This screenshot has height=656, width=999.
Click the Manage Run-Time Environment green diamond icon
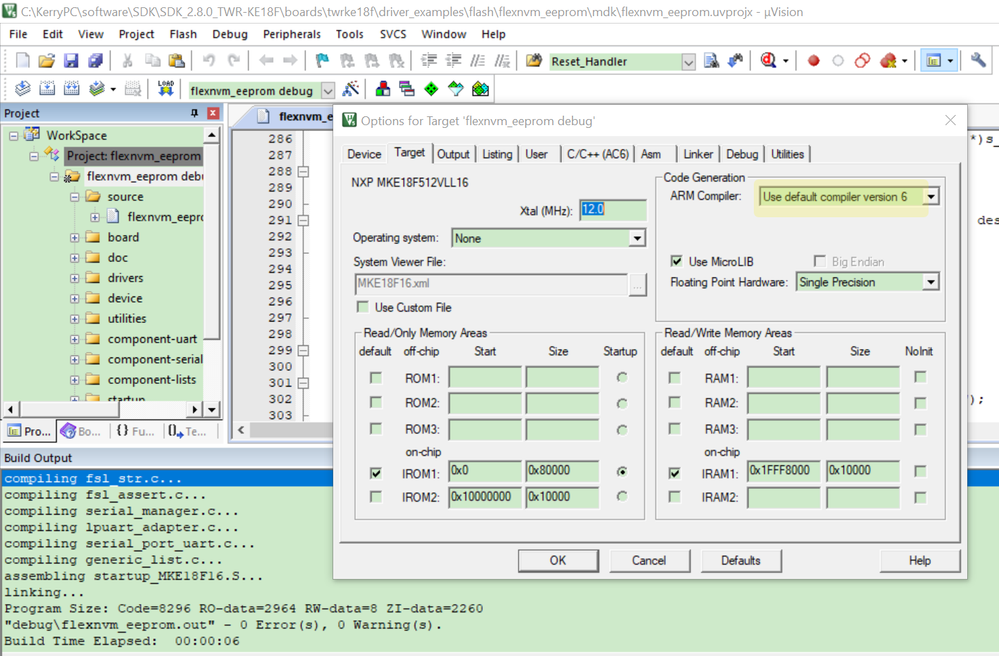pos(431,90)
